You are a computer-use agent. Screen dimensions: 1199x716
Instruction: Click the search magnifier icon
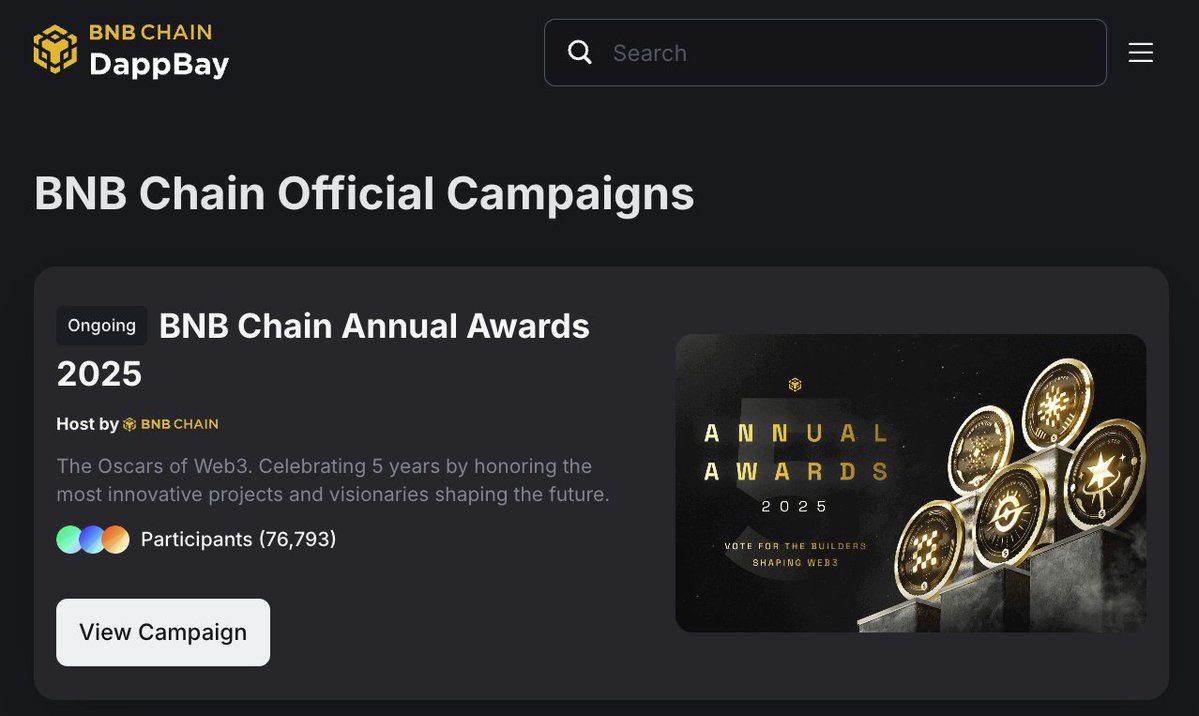pos(580,52)
